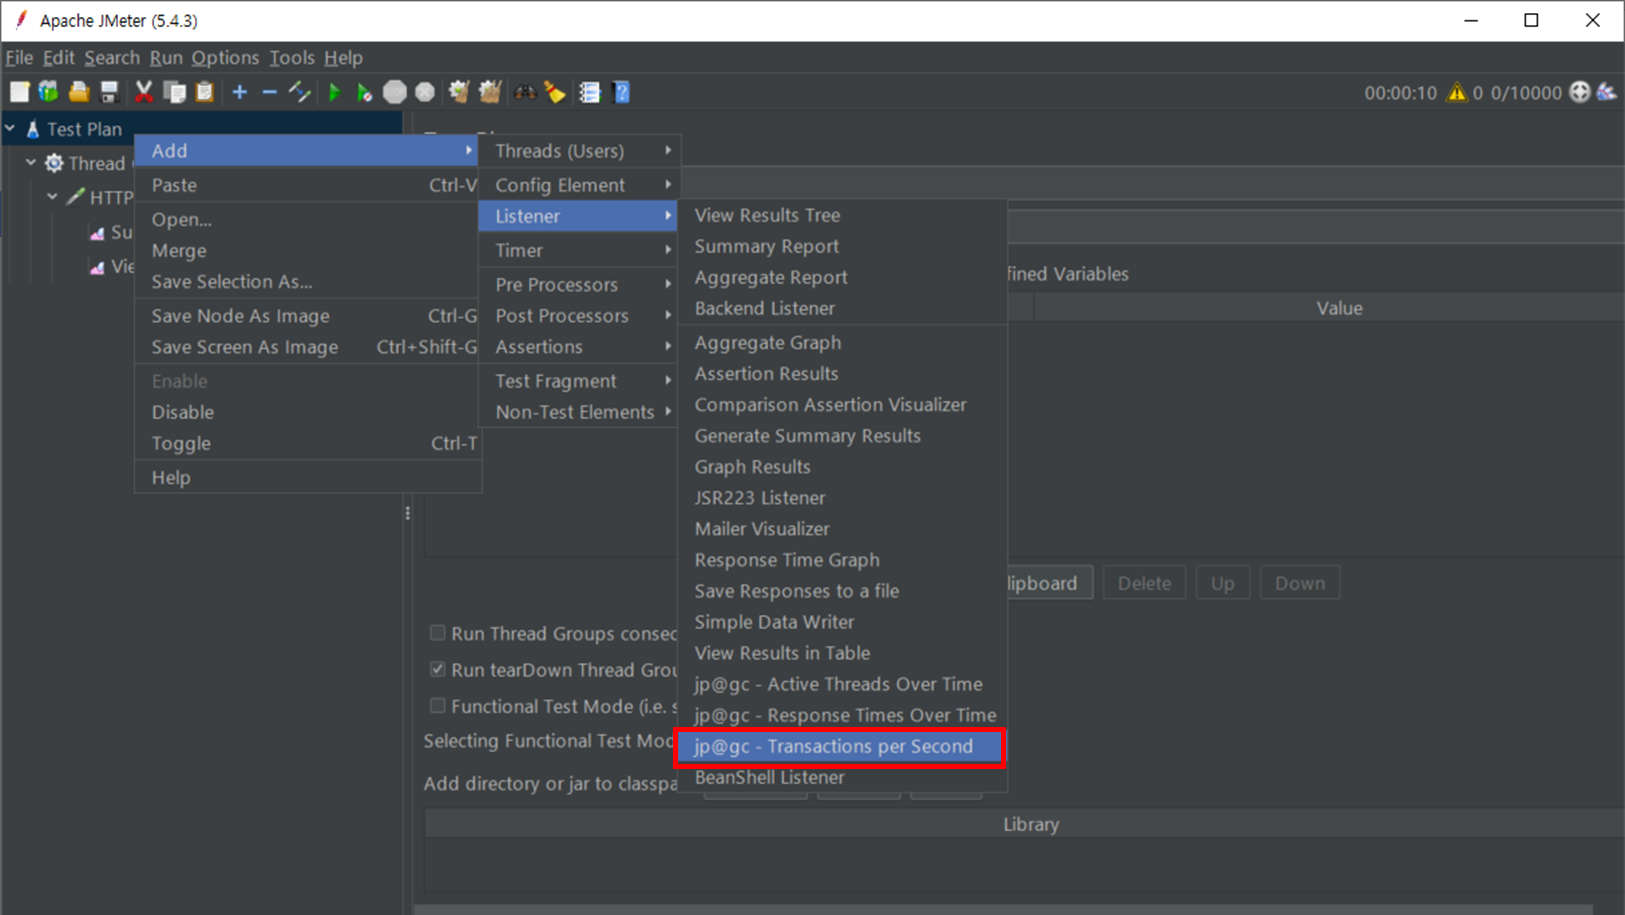
Task: Expand the Timer submenu
Action: click(x=579, y=250)
